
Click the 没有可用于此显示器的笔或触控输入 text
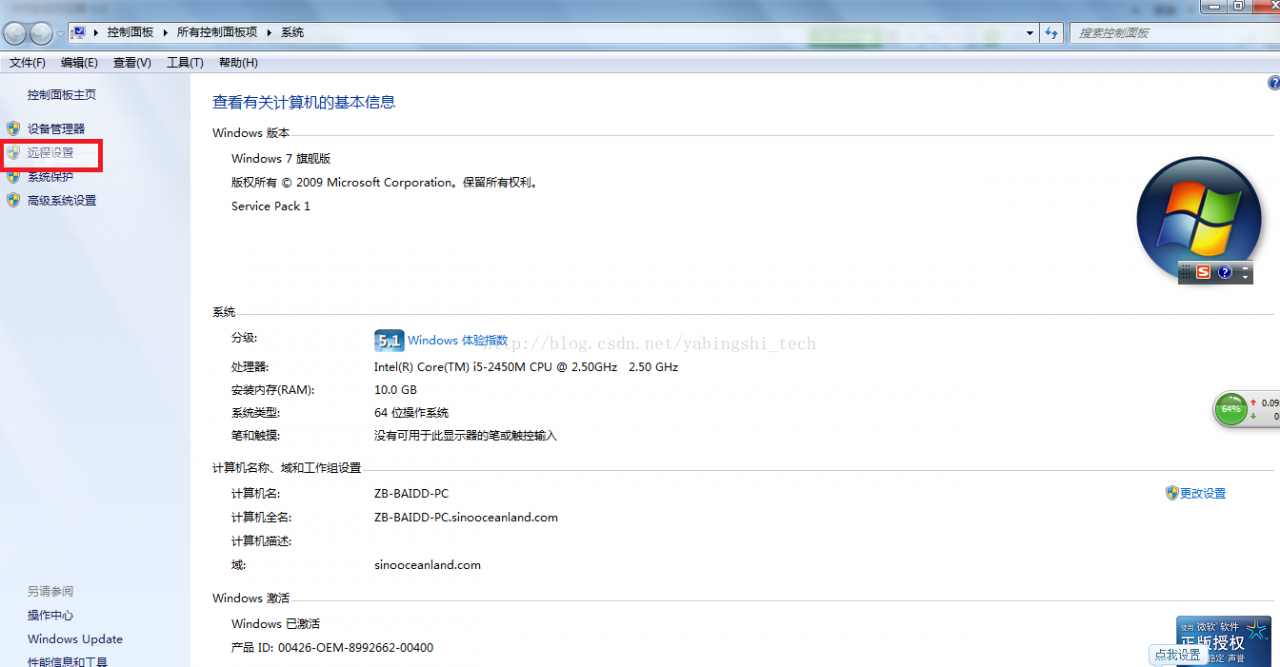465,436
